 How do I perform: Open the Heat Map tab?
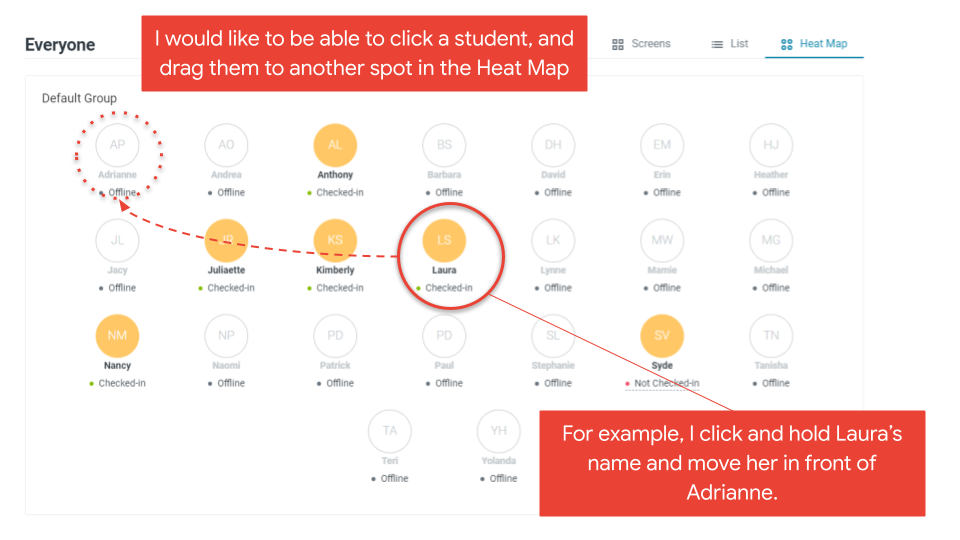[814, 44]
